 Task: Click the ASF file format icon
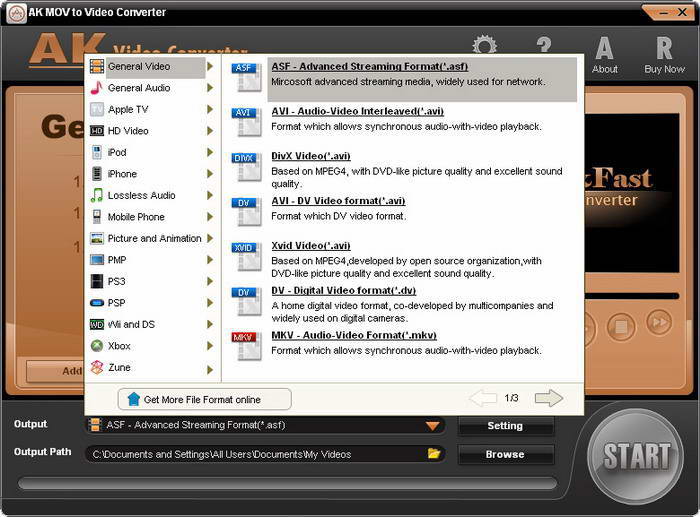pyautogui.click(x=246, y=78)
